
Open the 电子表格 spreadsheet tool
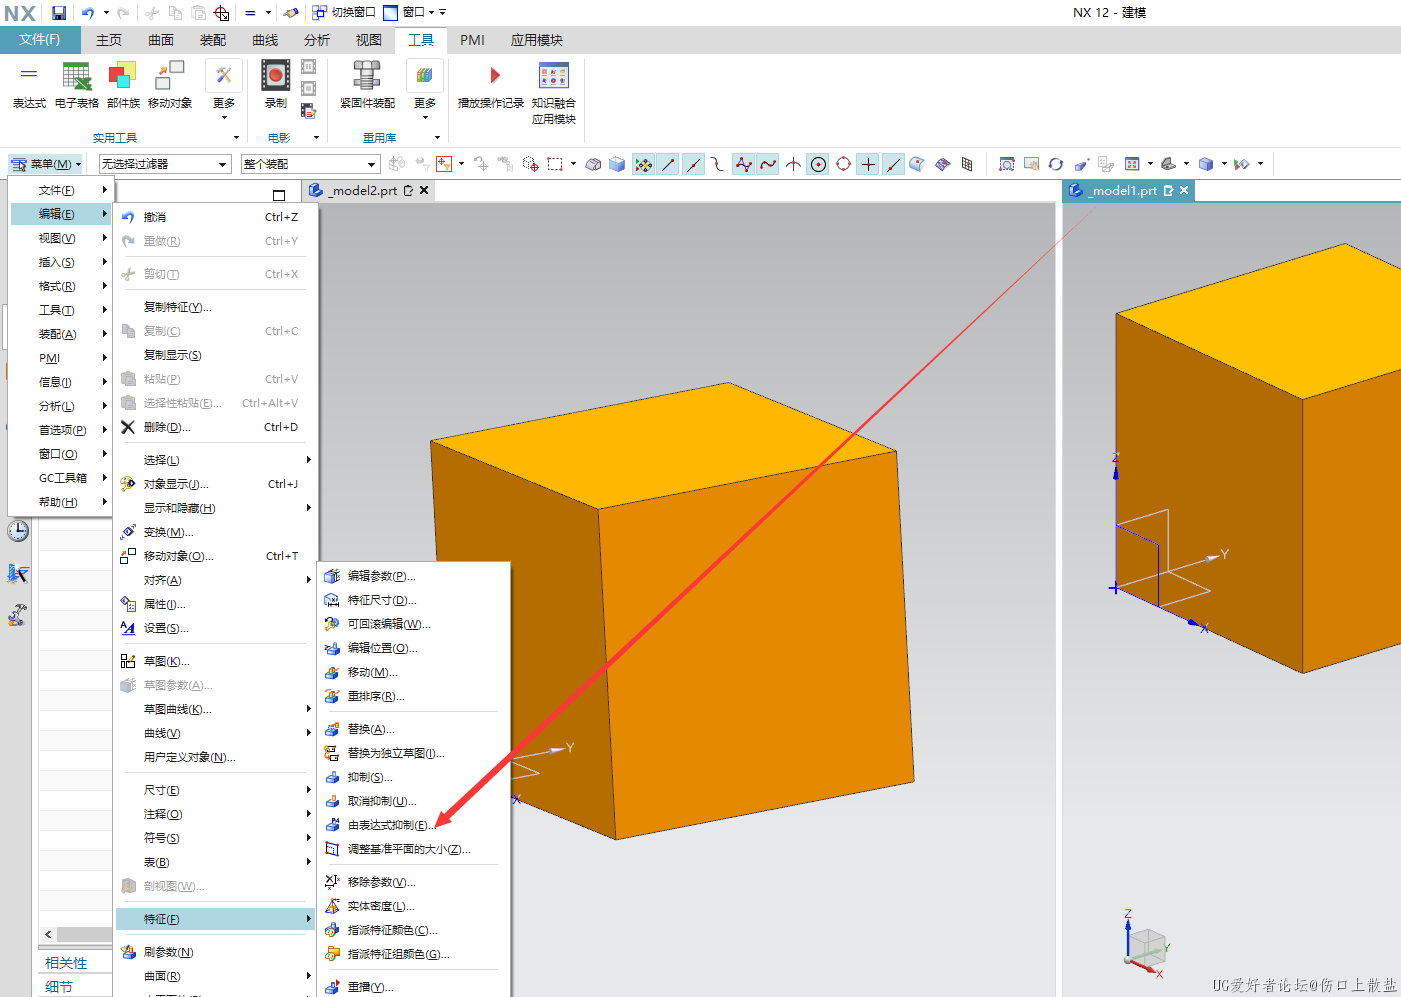pos(77,85)
